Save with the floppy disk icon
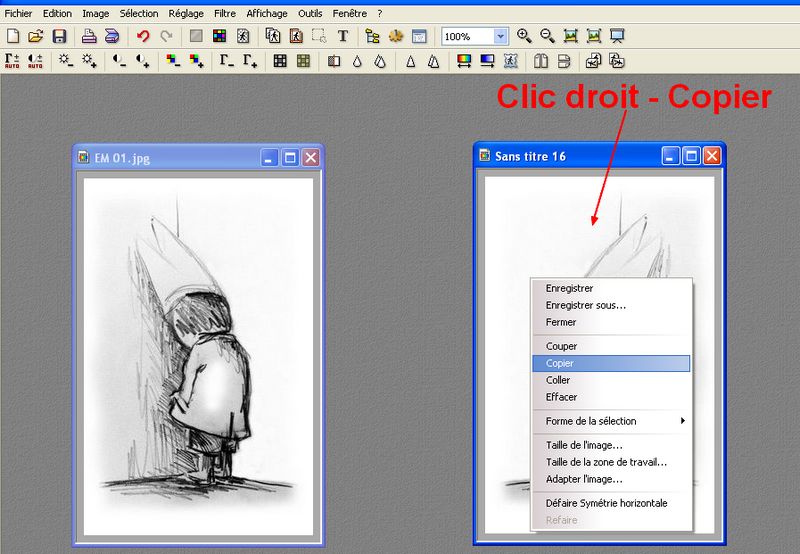This screenshot has height=554, width=800. [x=59, y=36]
